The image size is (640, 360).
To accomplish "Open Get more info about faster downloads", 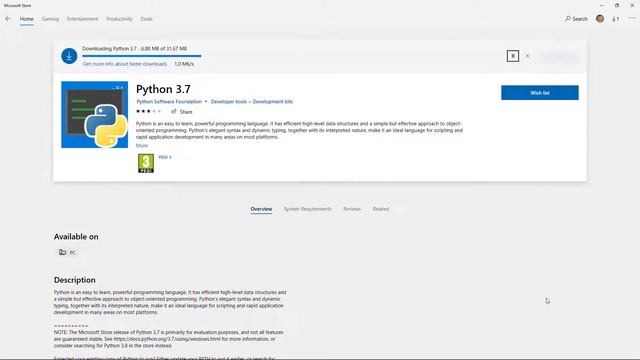I will click(124, 64).
